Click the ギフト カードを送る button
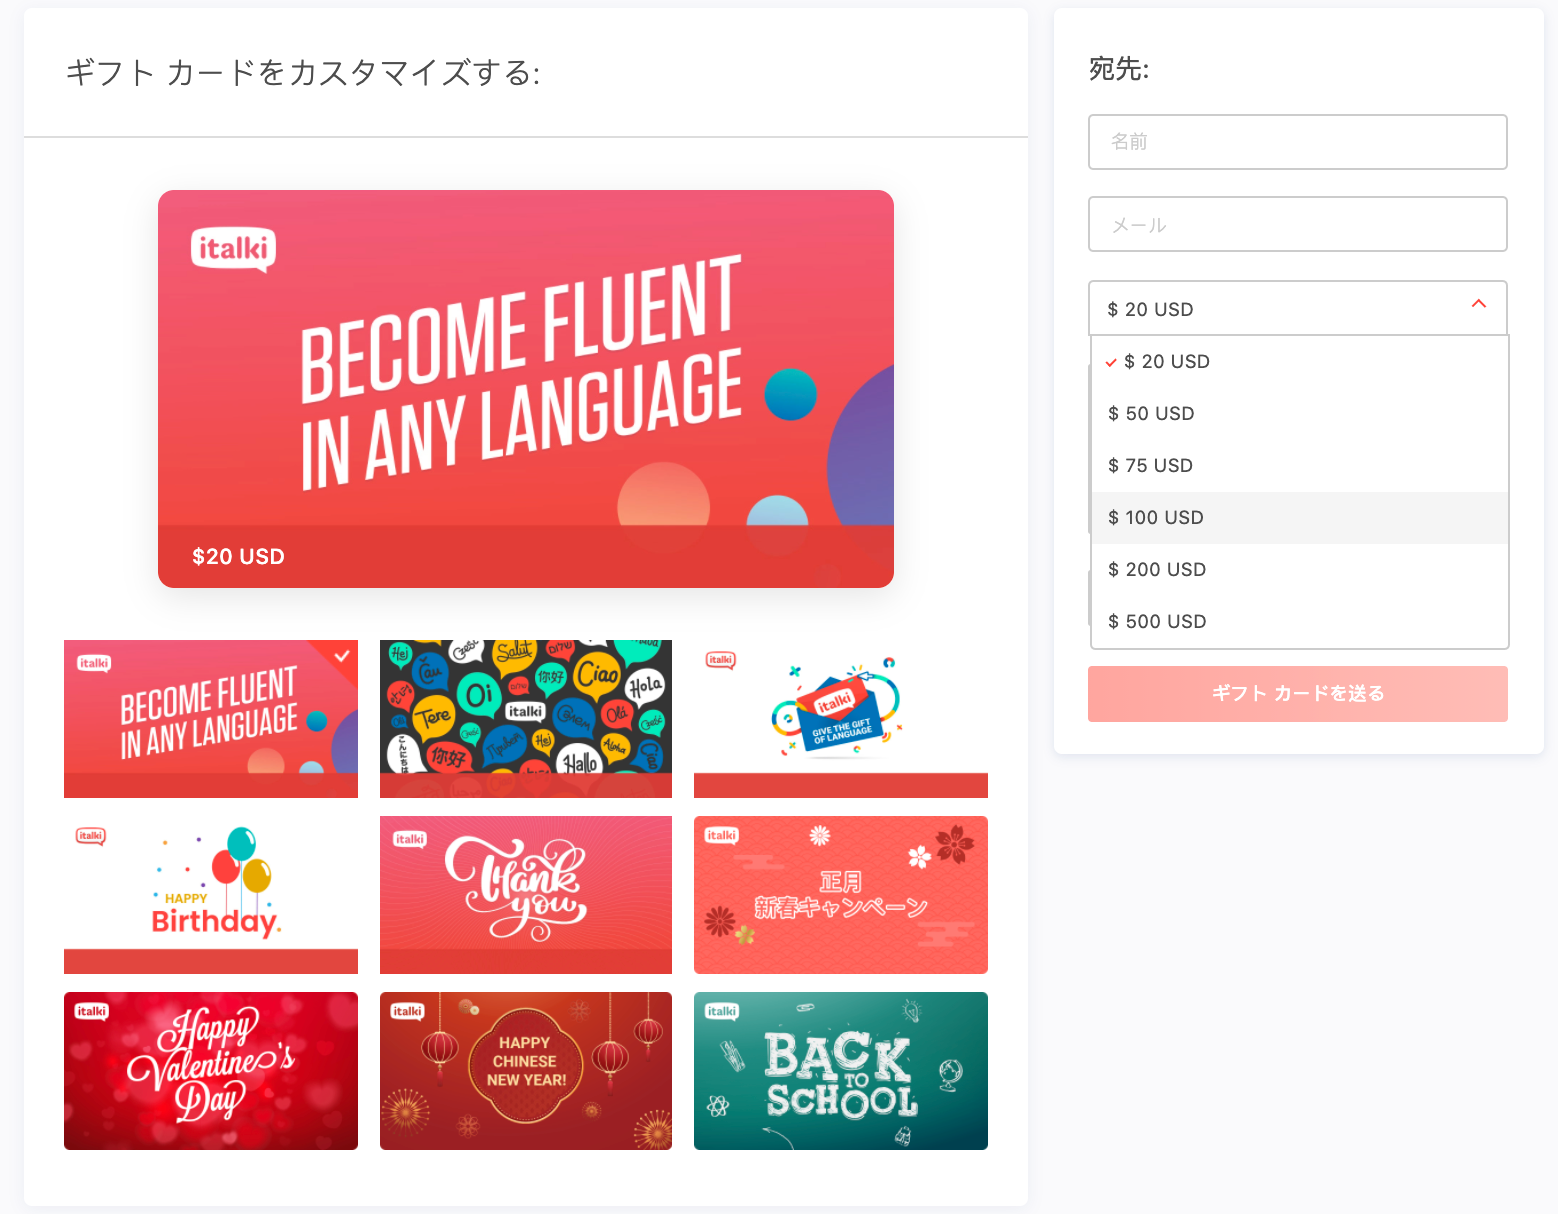The image size is (1558, 1214). [x=1298, y=694]
